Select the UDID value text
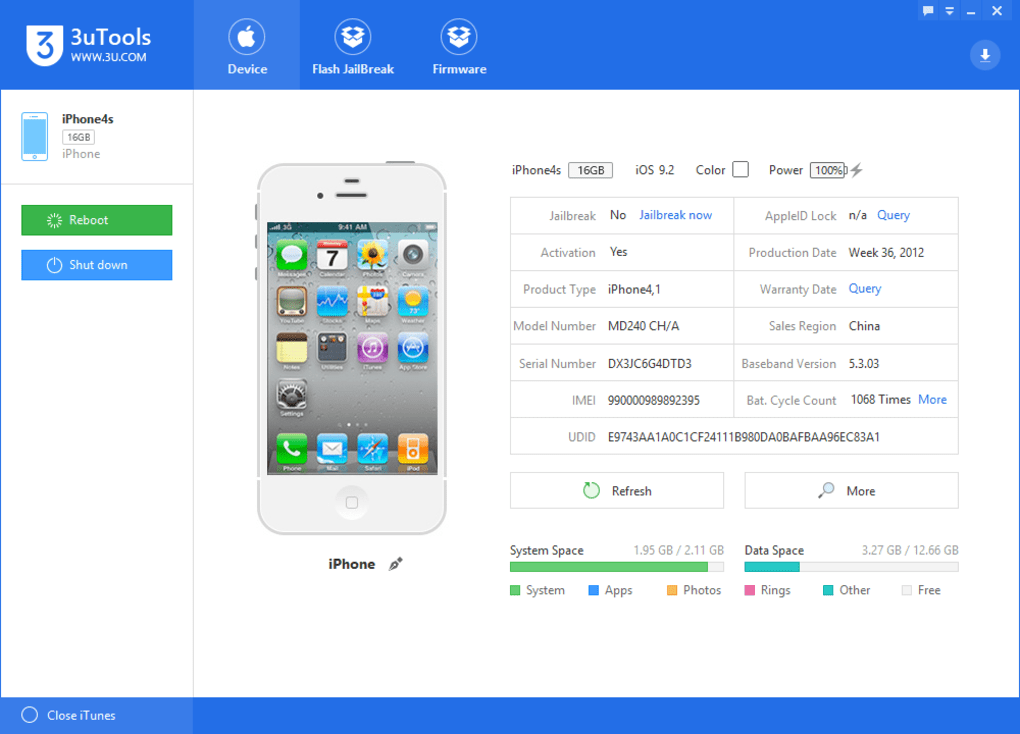Viewport: 1020px width, 734px height. coord(744,437)
